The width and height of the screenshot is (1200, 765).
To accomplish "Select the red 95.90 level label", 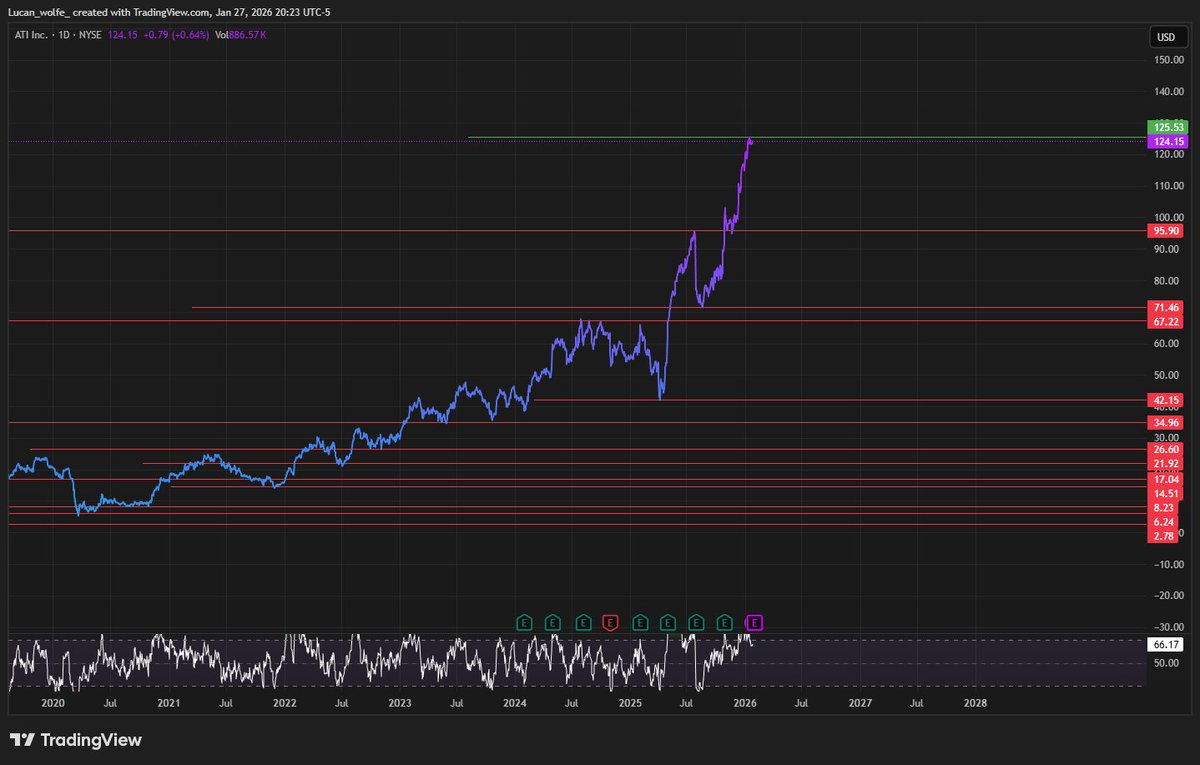I will click(1168, 231).
